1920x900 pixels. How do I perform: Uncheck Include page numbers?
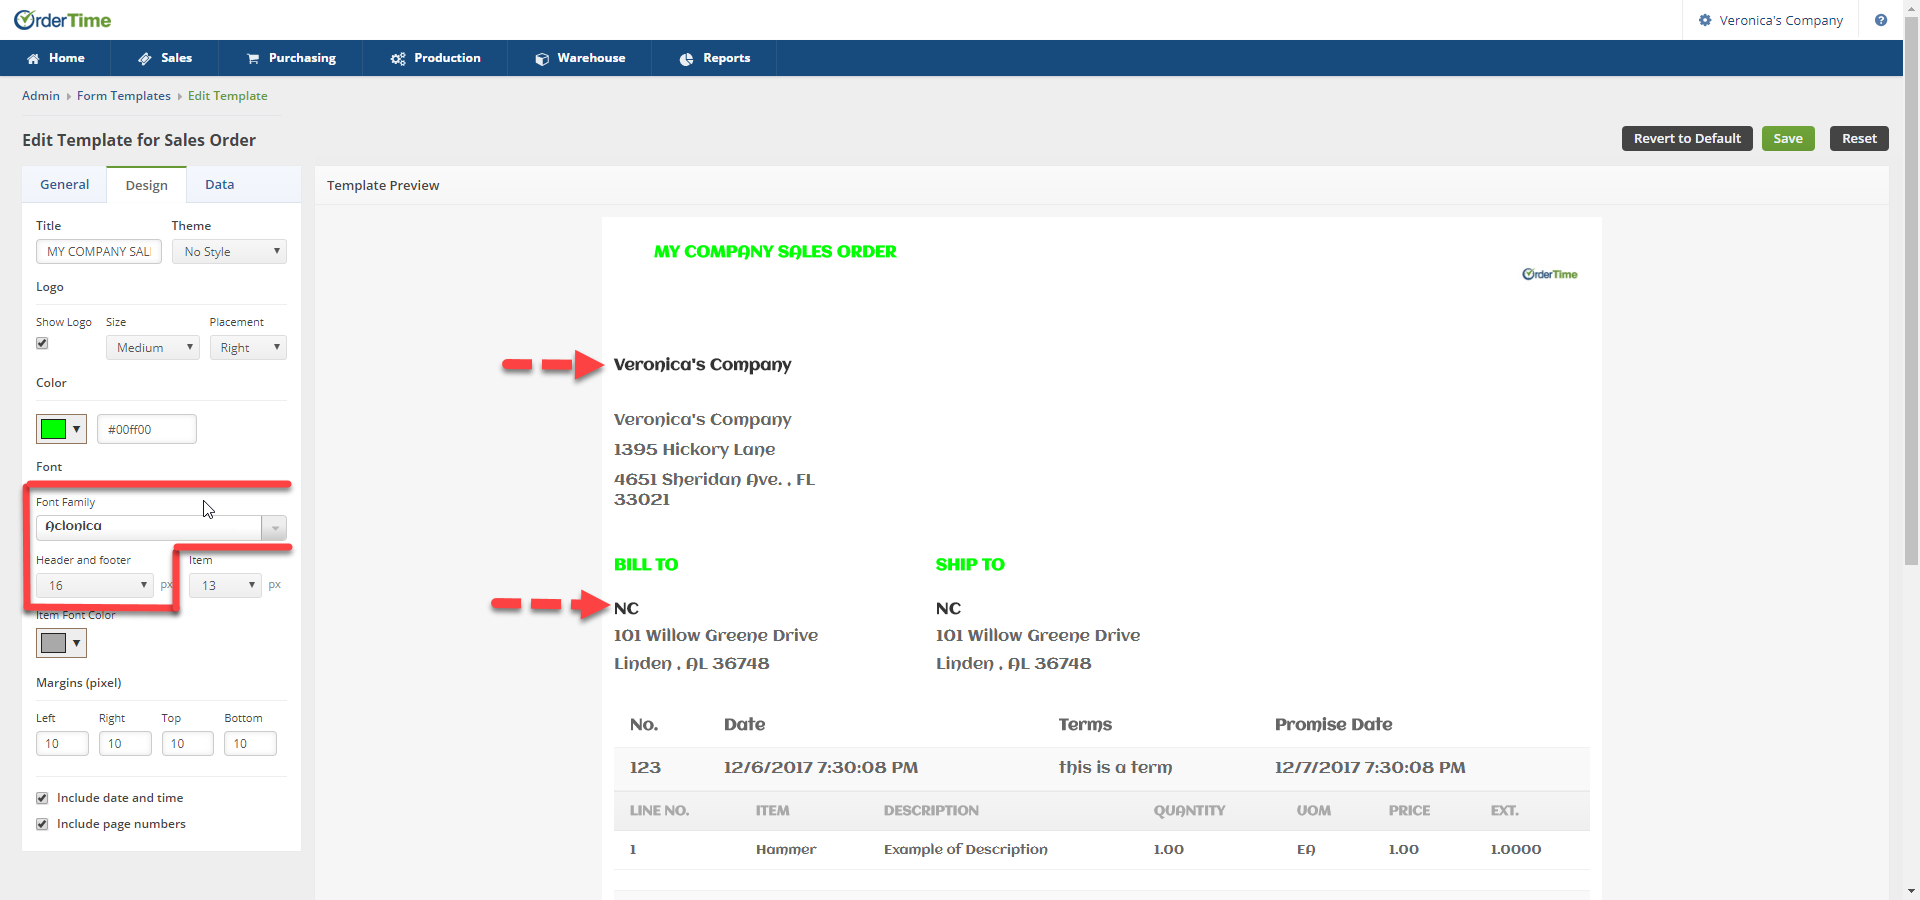[x=42, y=824]
